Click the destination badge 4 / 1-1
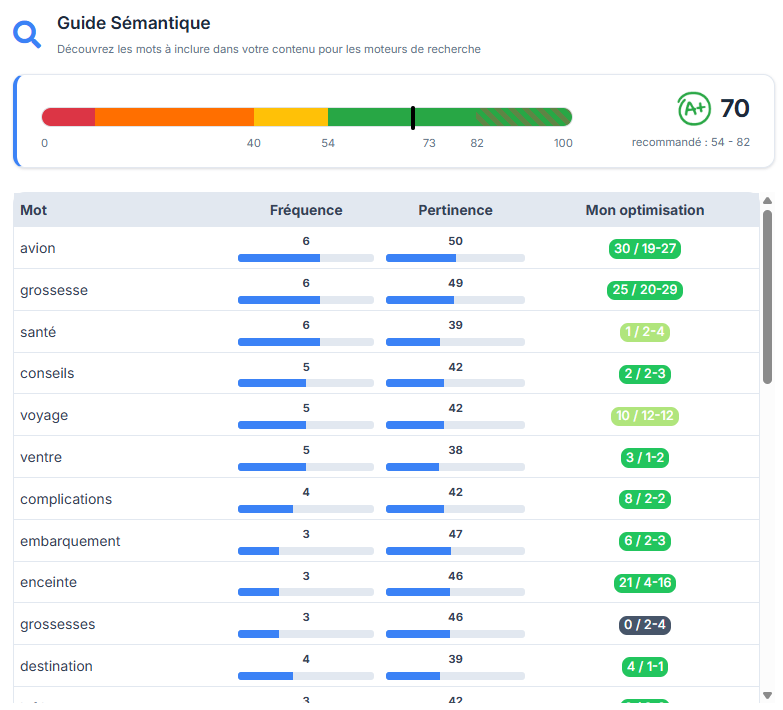 click(x=645, y=667)
